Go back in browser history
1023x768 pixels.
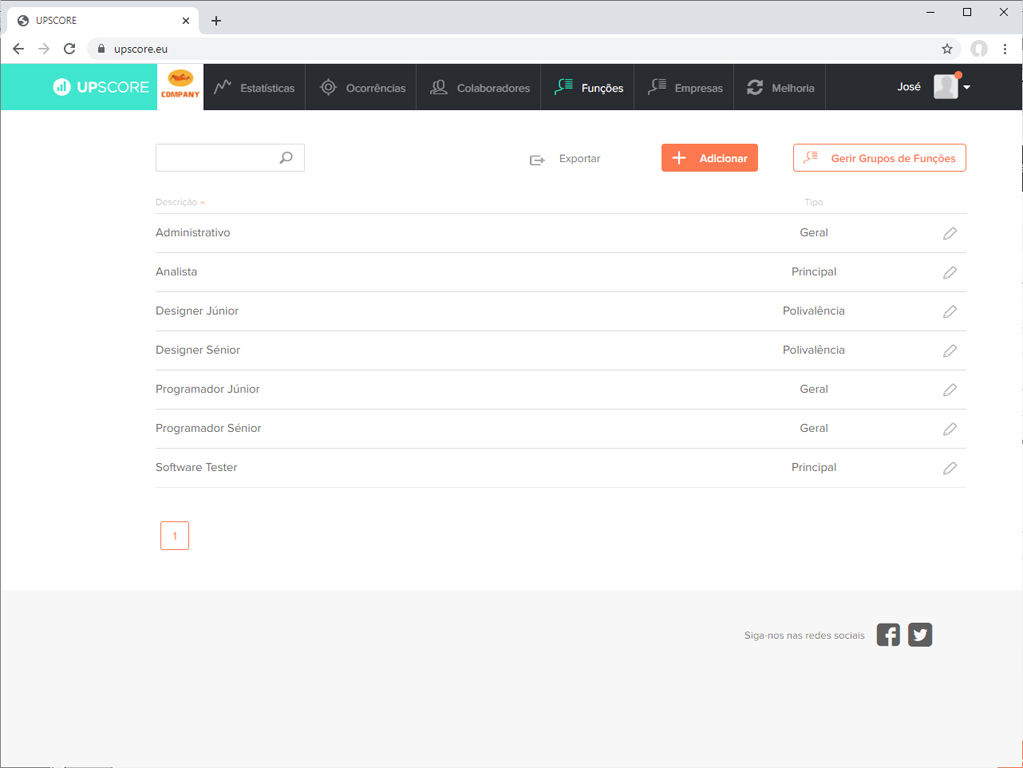(18, 48)
